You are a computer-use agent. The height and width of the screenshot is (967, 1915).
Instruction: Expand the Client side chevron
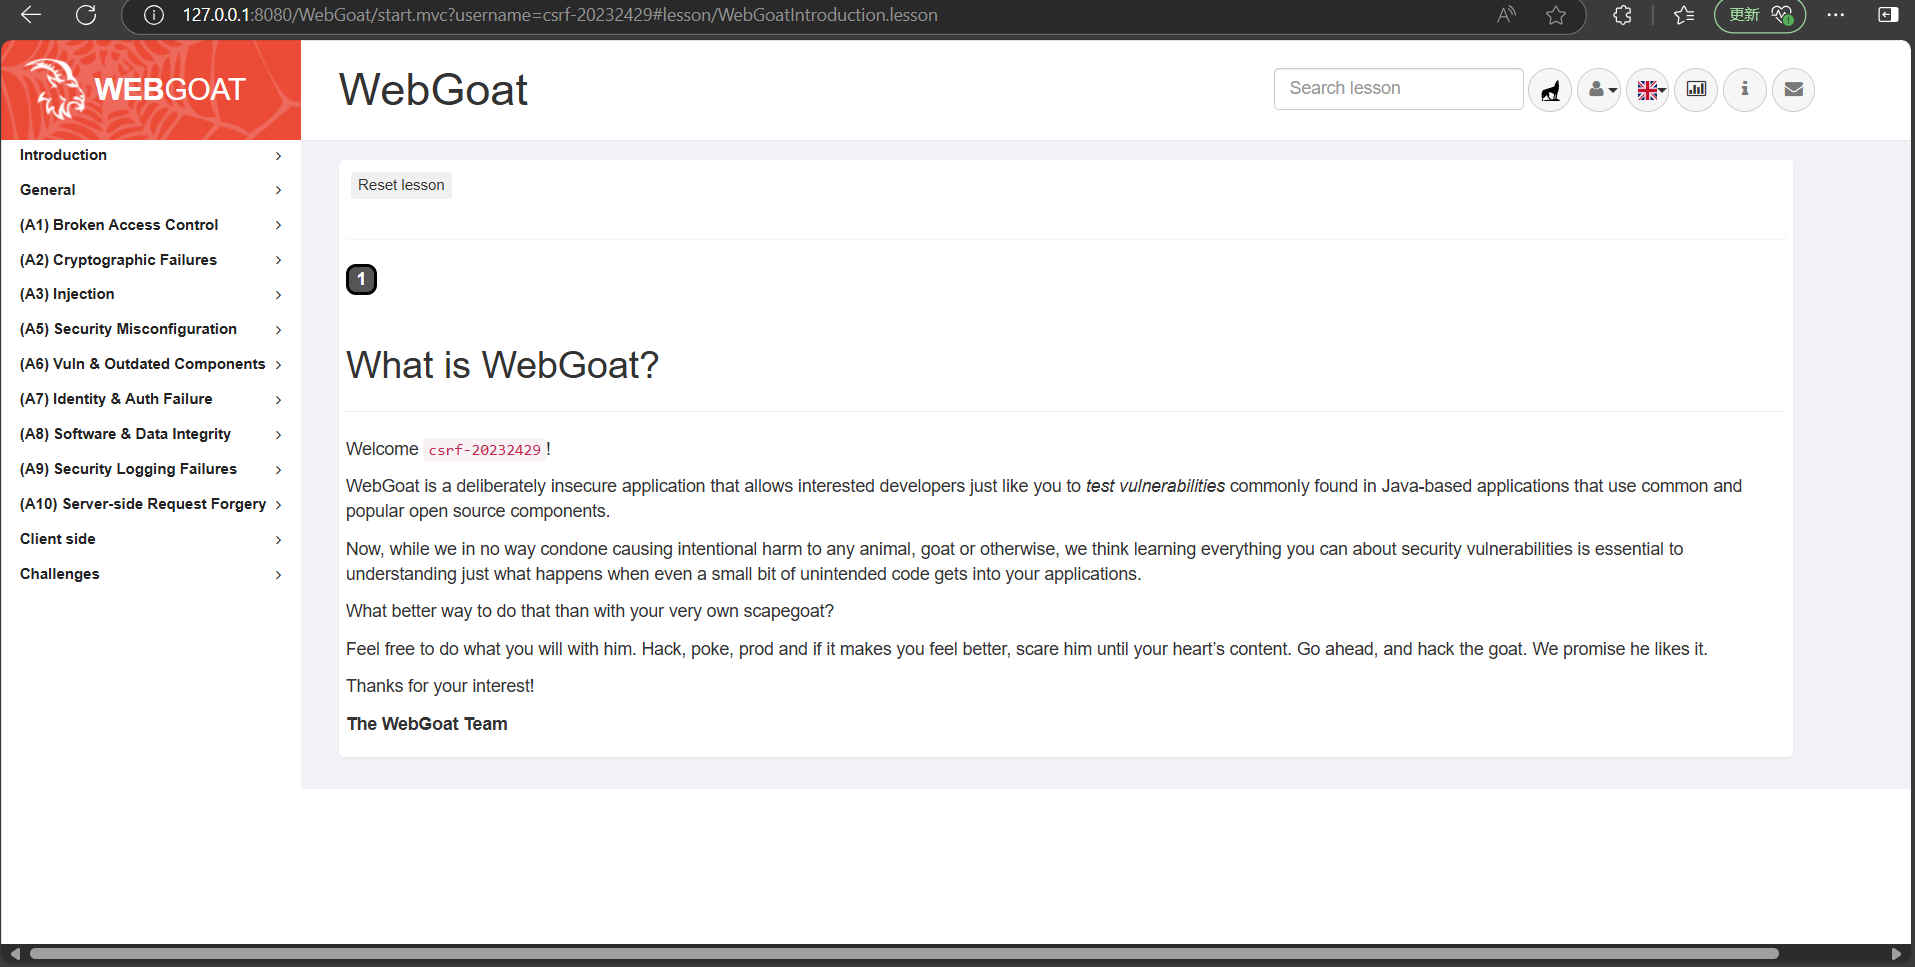(279, 540)
